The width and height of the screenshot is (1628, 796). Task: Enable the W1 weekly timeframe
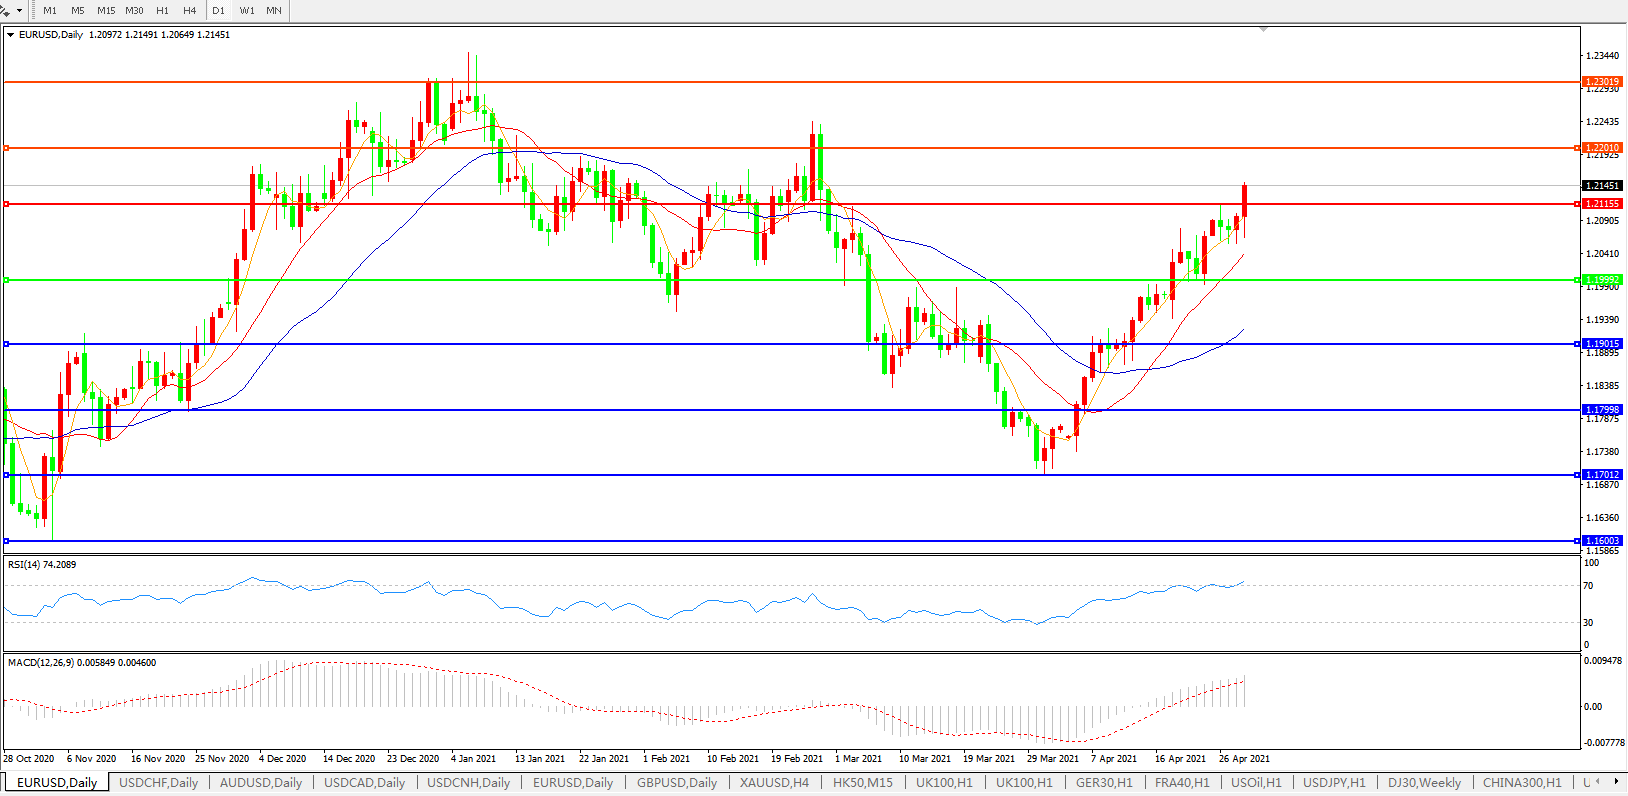coord(247,11)
